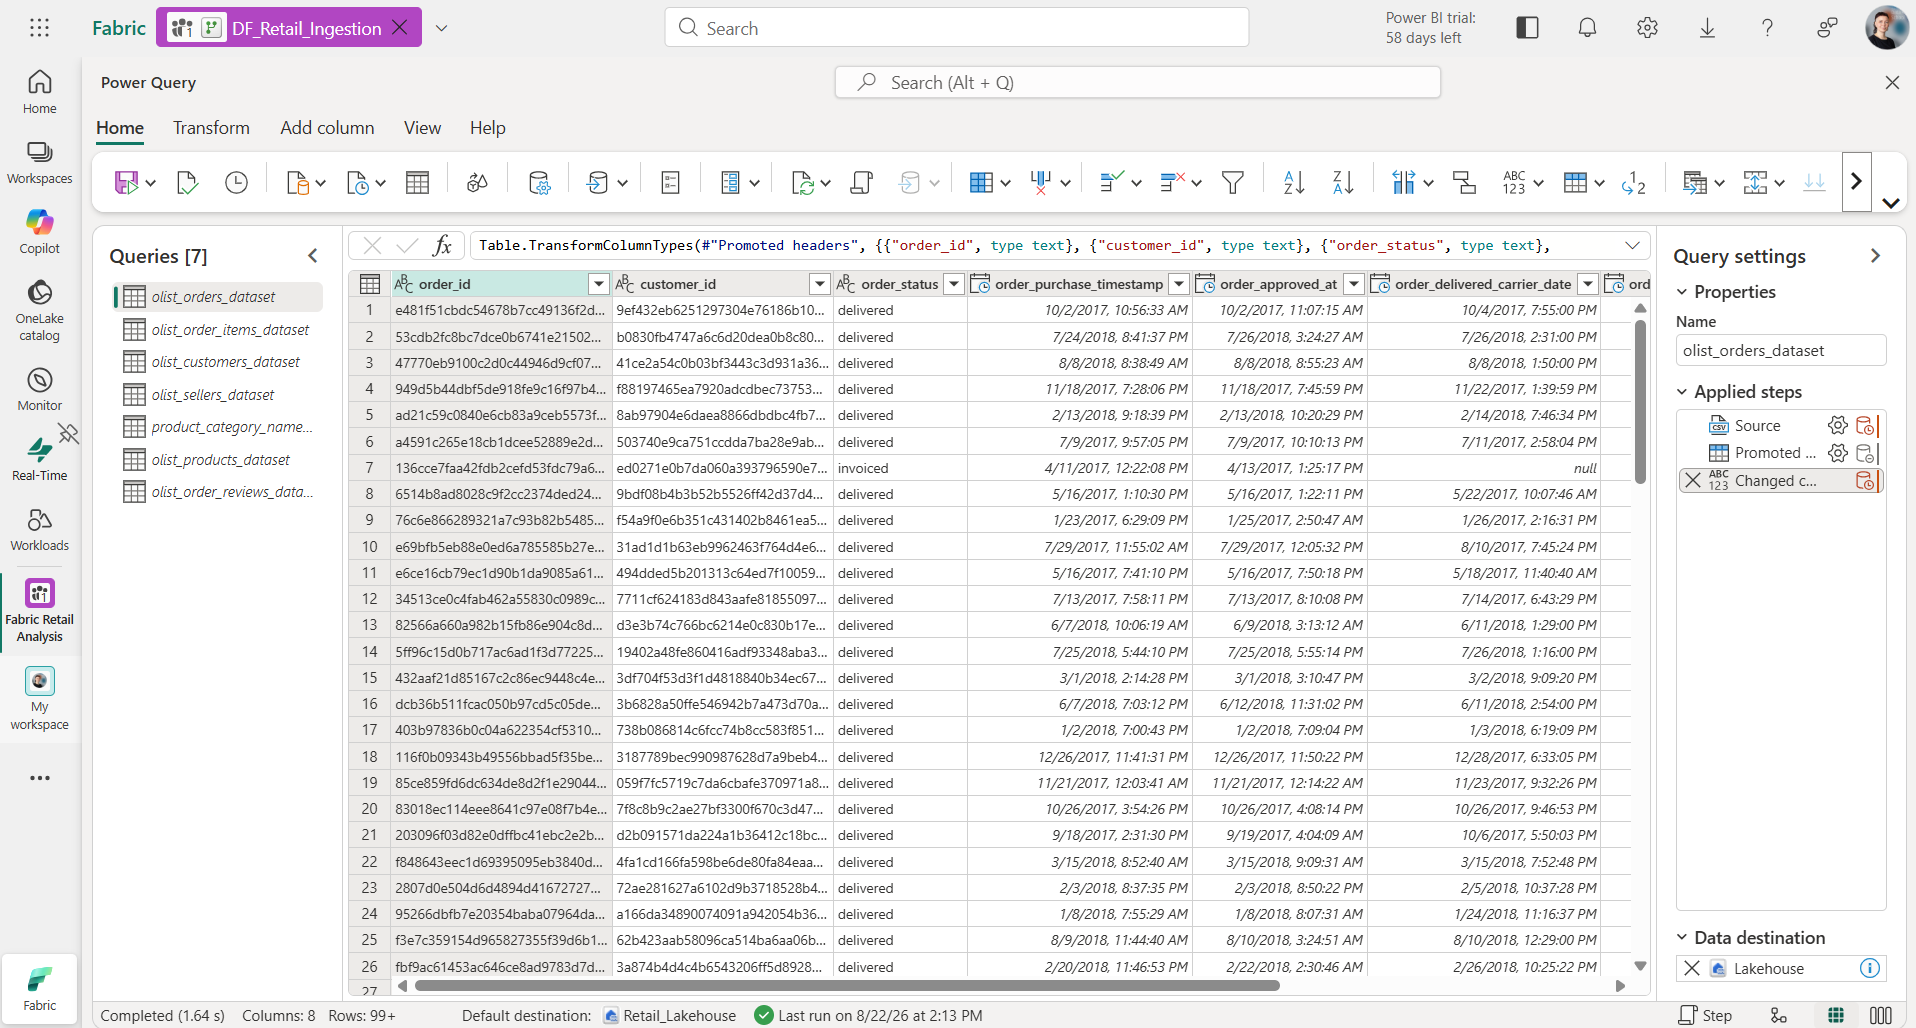The width and height of the screenshot is (1916, 1028).
Task: Click the dataflow parameters shapes icon
Action: click(477, 182)
